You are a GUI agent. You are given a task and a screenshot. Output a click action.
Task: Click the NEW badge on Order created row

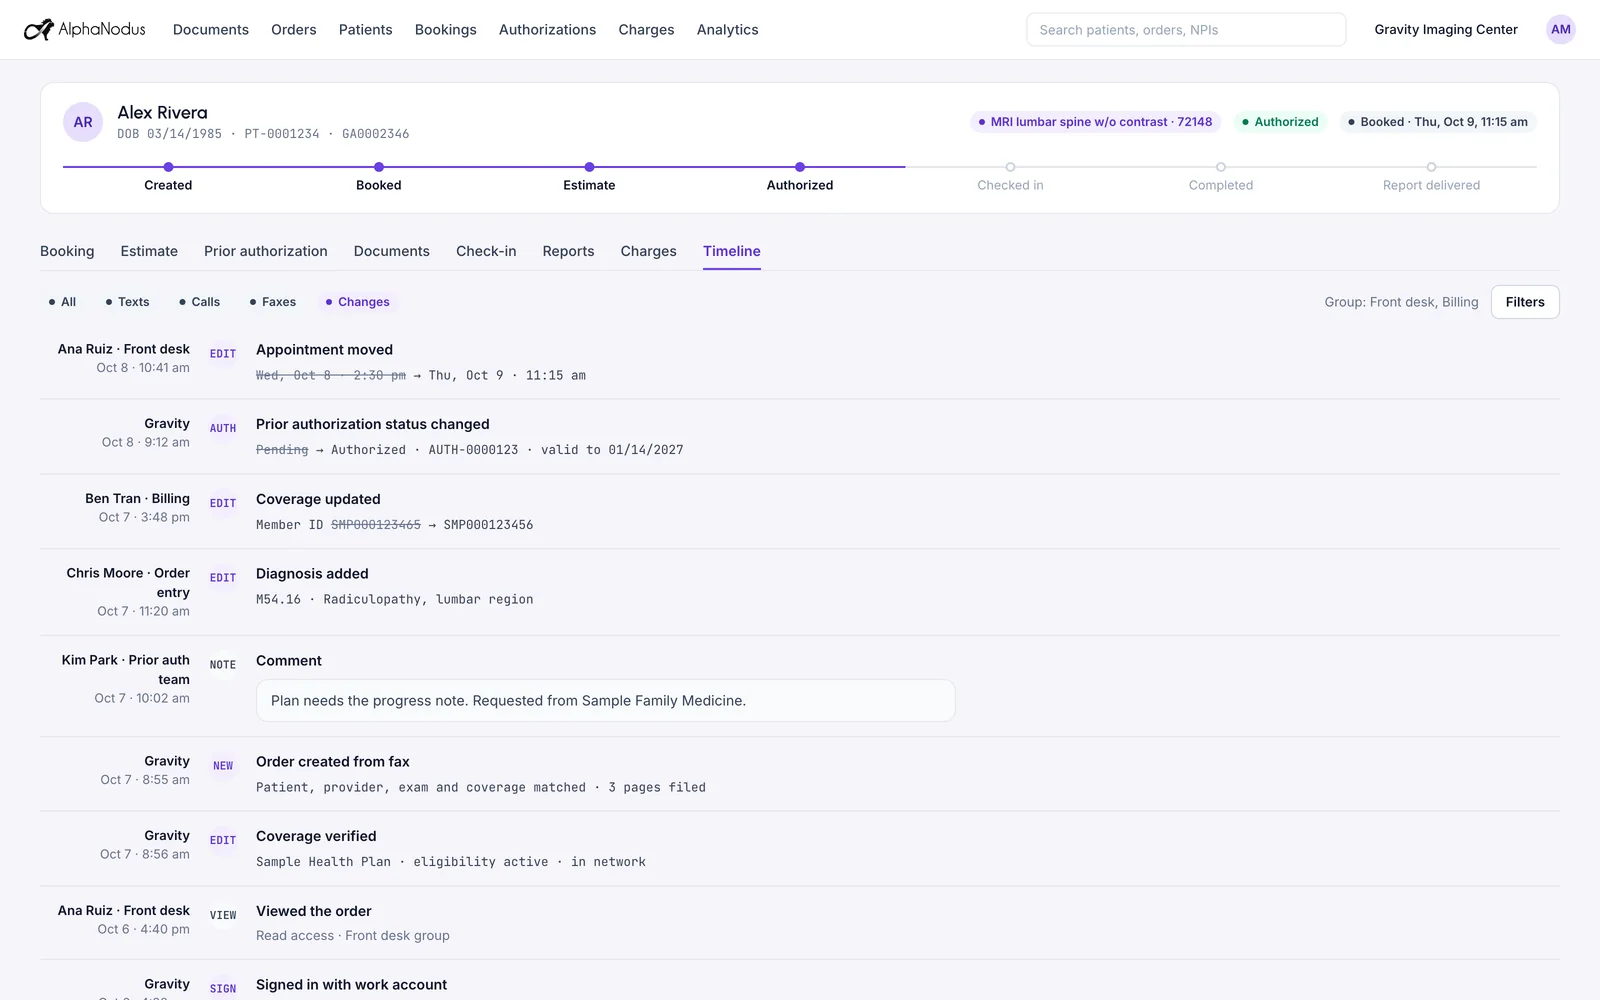click(223, 766)
